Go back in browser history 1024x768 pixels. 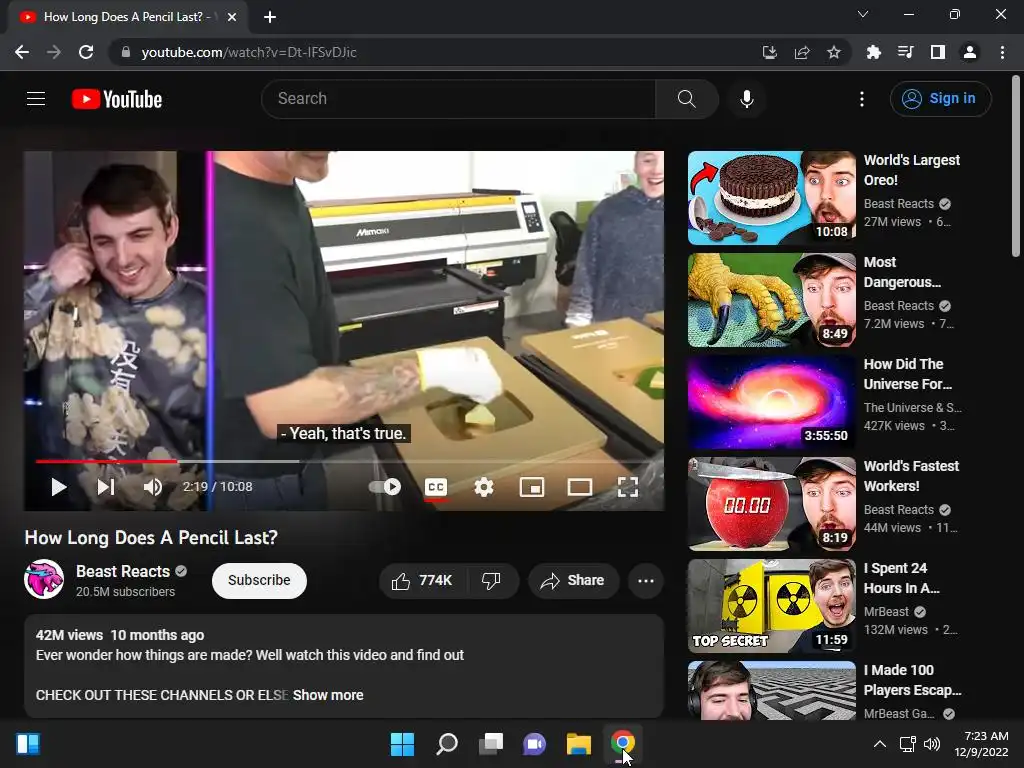tap(22, 52)
